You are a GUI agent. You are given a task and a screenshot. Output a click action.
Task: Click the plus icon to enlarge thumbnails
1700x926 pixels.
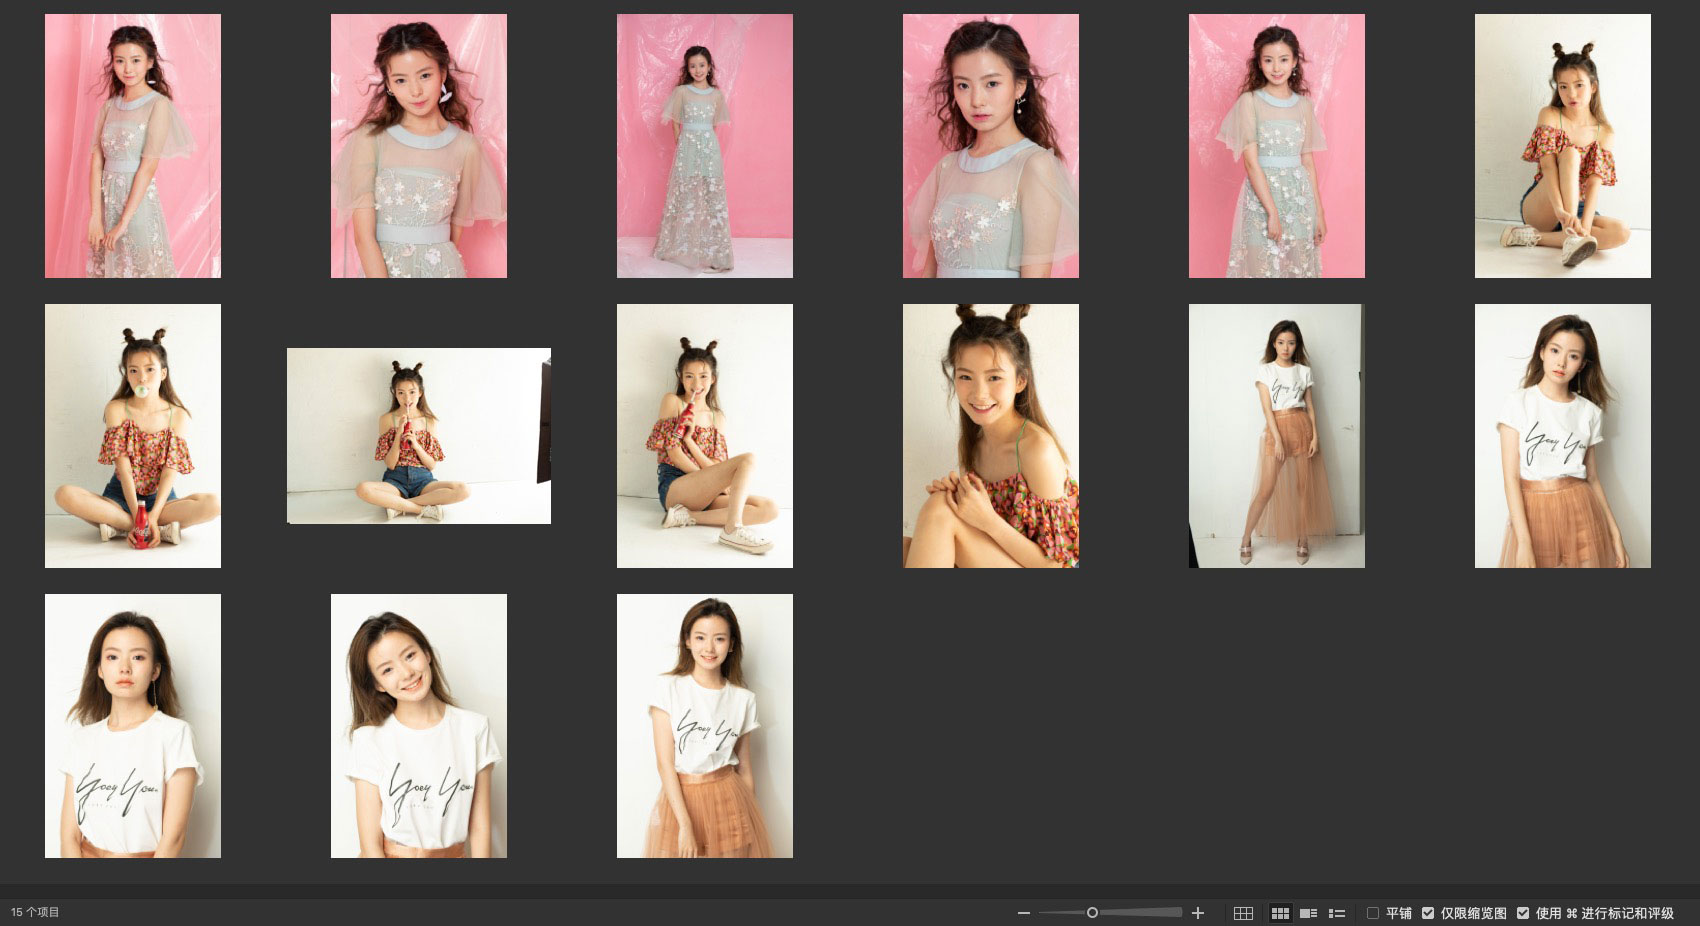[x=1198, y=913]
